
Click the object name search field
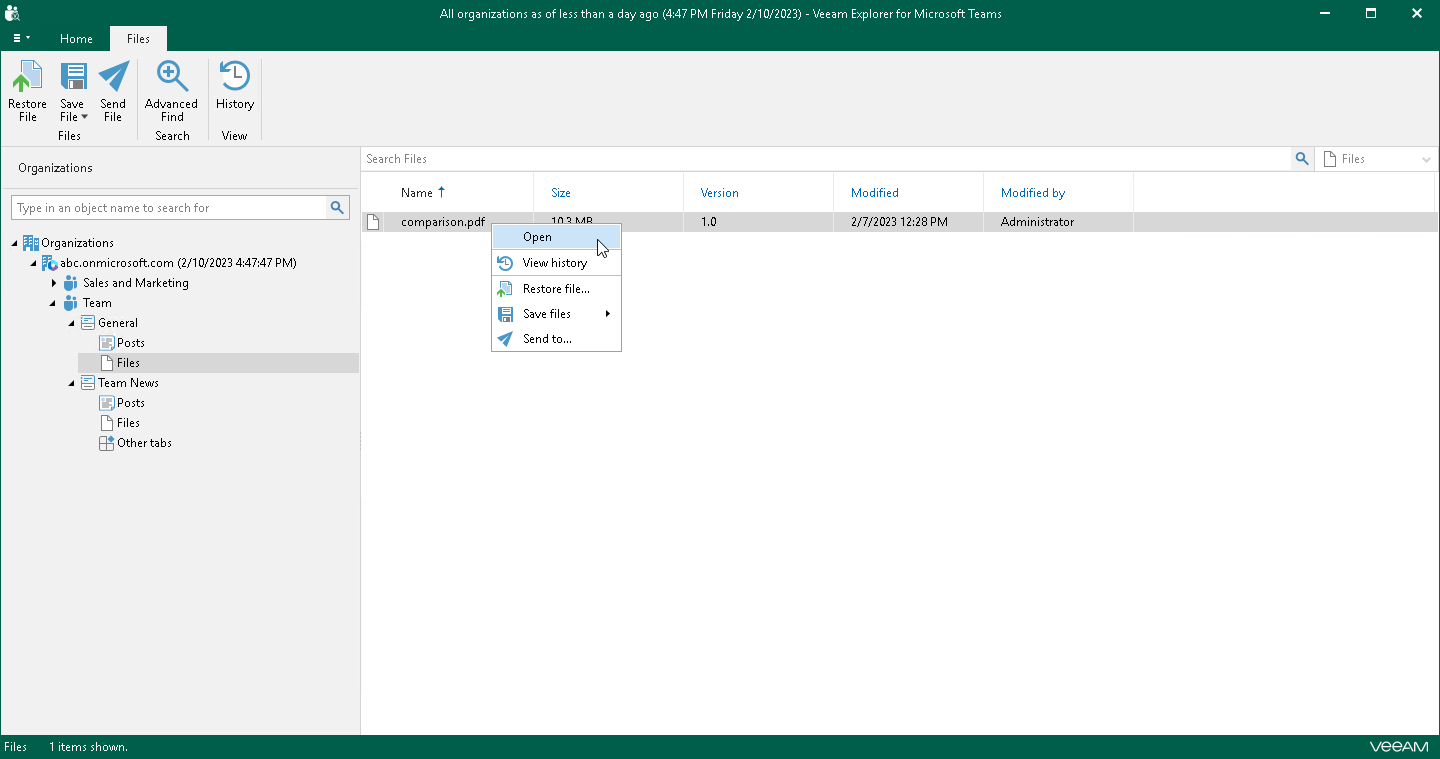click(x=170, y=208)
